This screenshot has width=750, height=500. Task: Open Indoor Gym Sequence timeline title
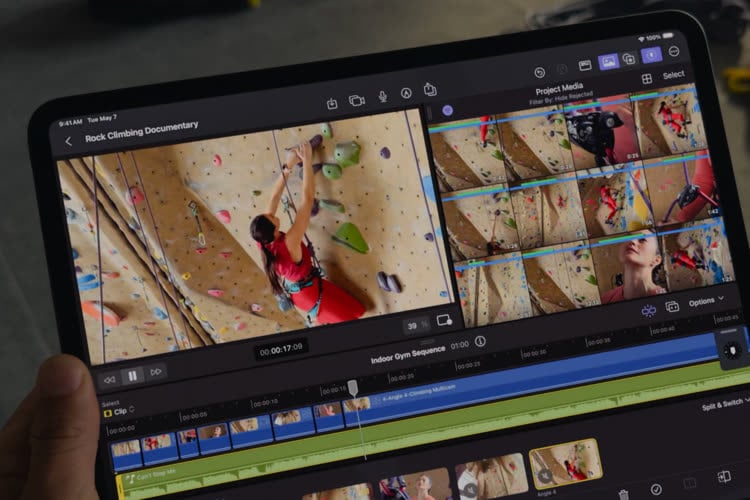point(408,354)
